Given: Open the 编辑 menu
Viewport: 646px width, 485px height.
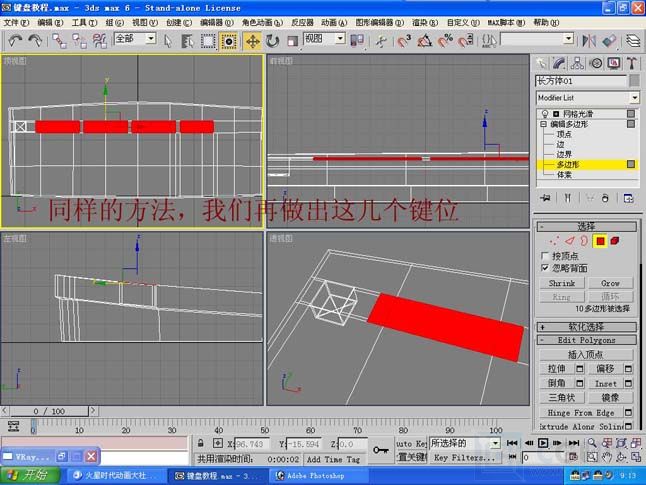Looking at the screenshot, I should pos(50,23).
